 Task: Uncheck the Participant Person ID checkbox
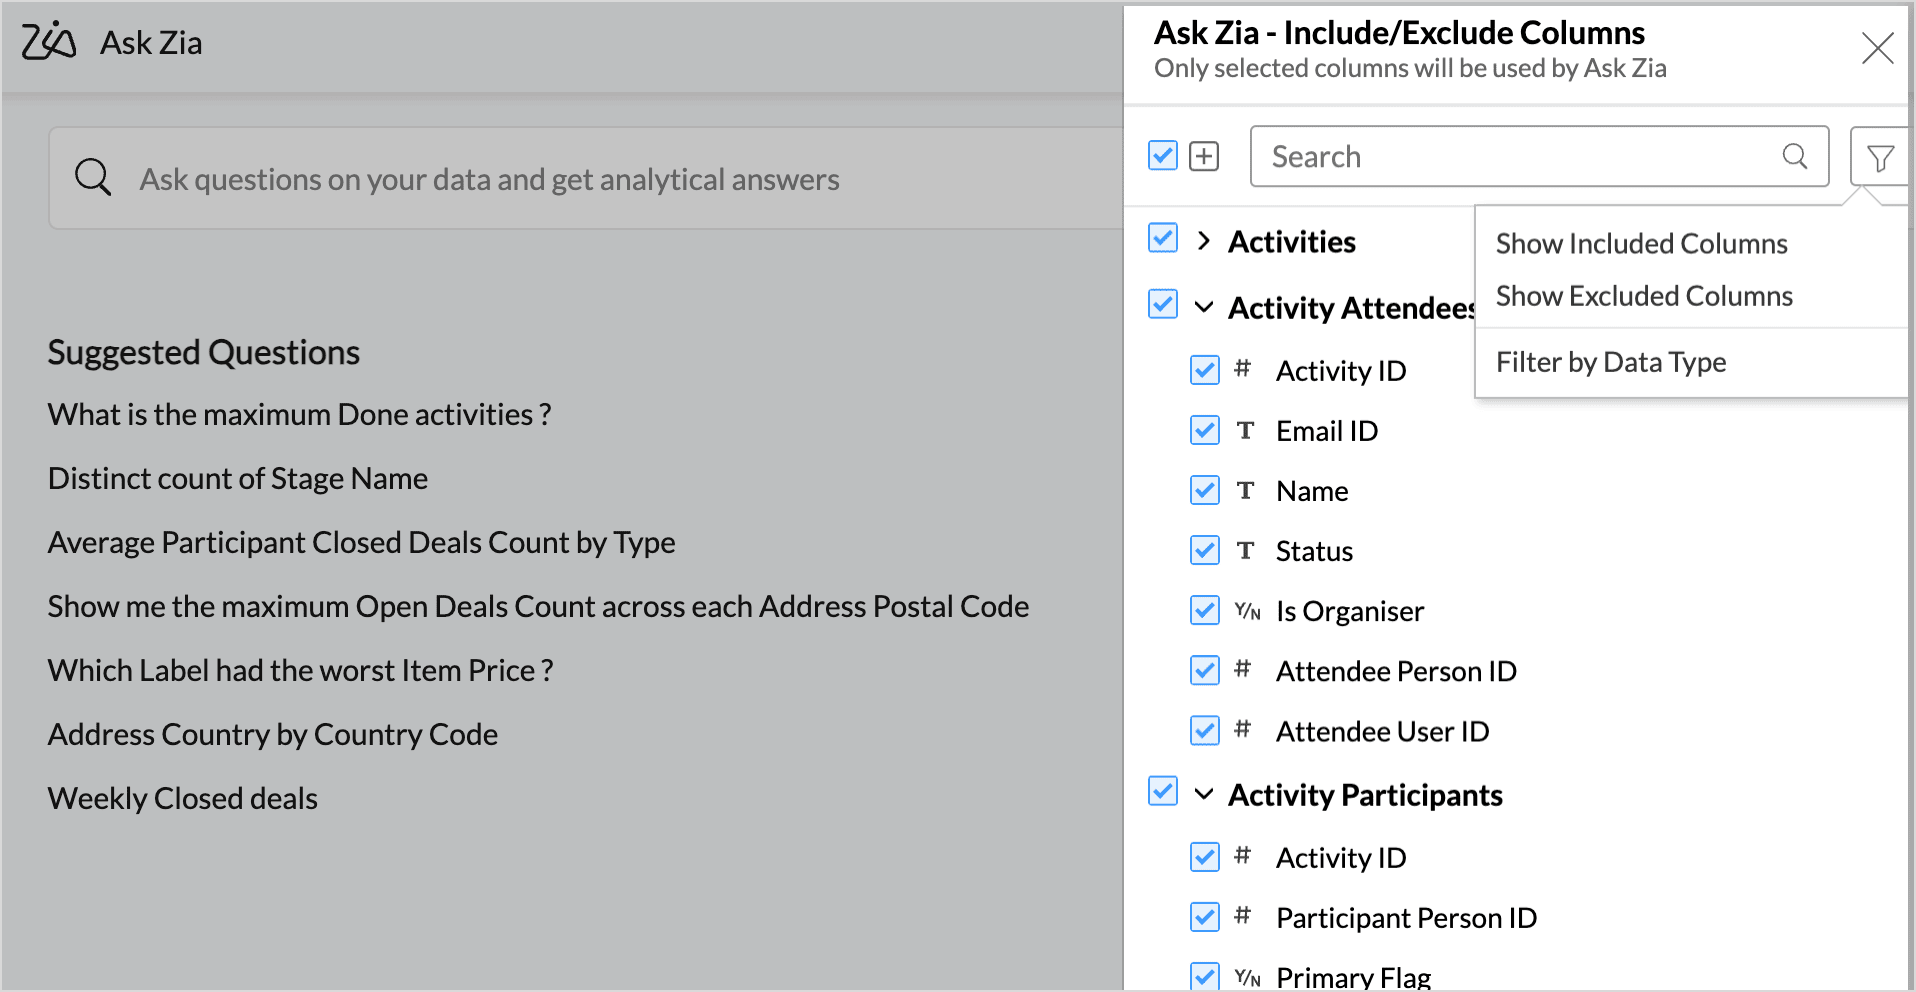(x=1205, y=917)
